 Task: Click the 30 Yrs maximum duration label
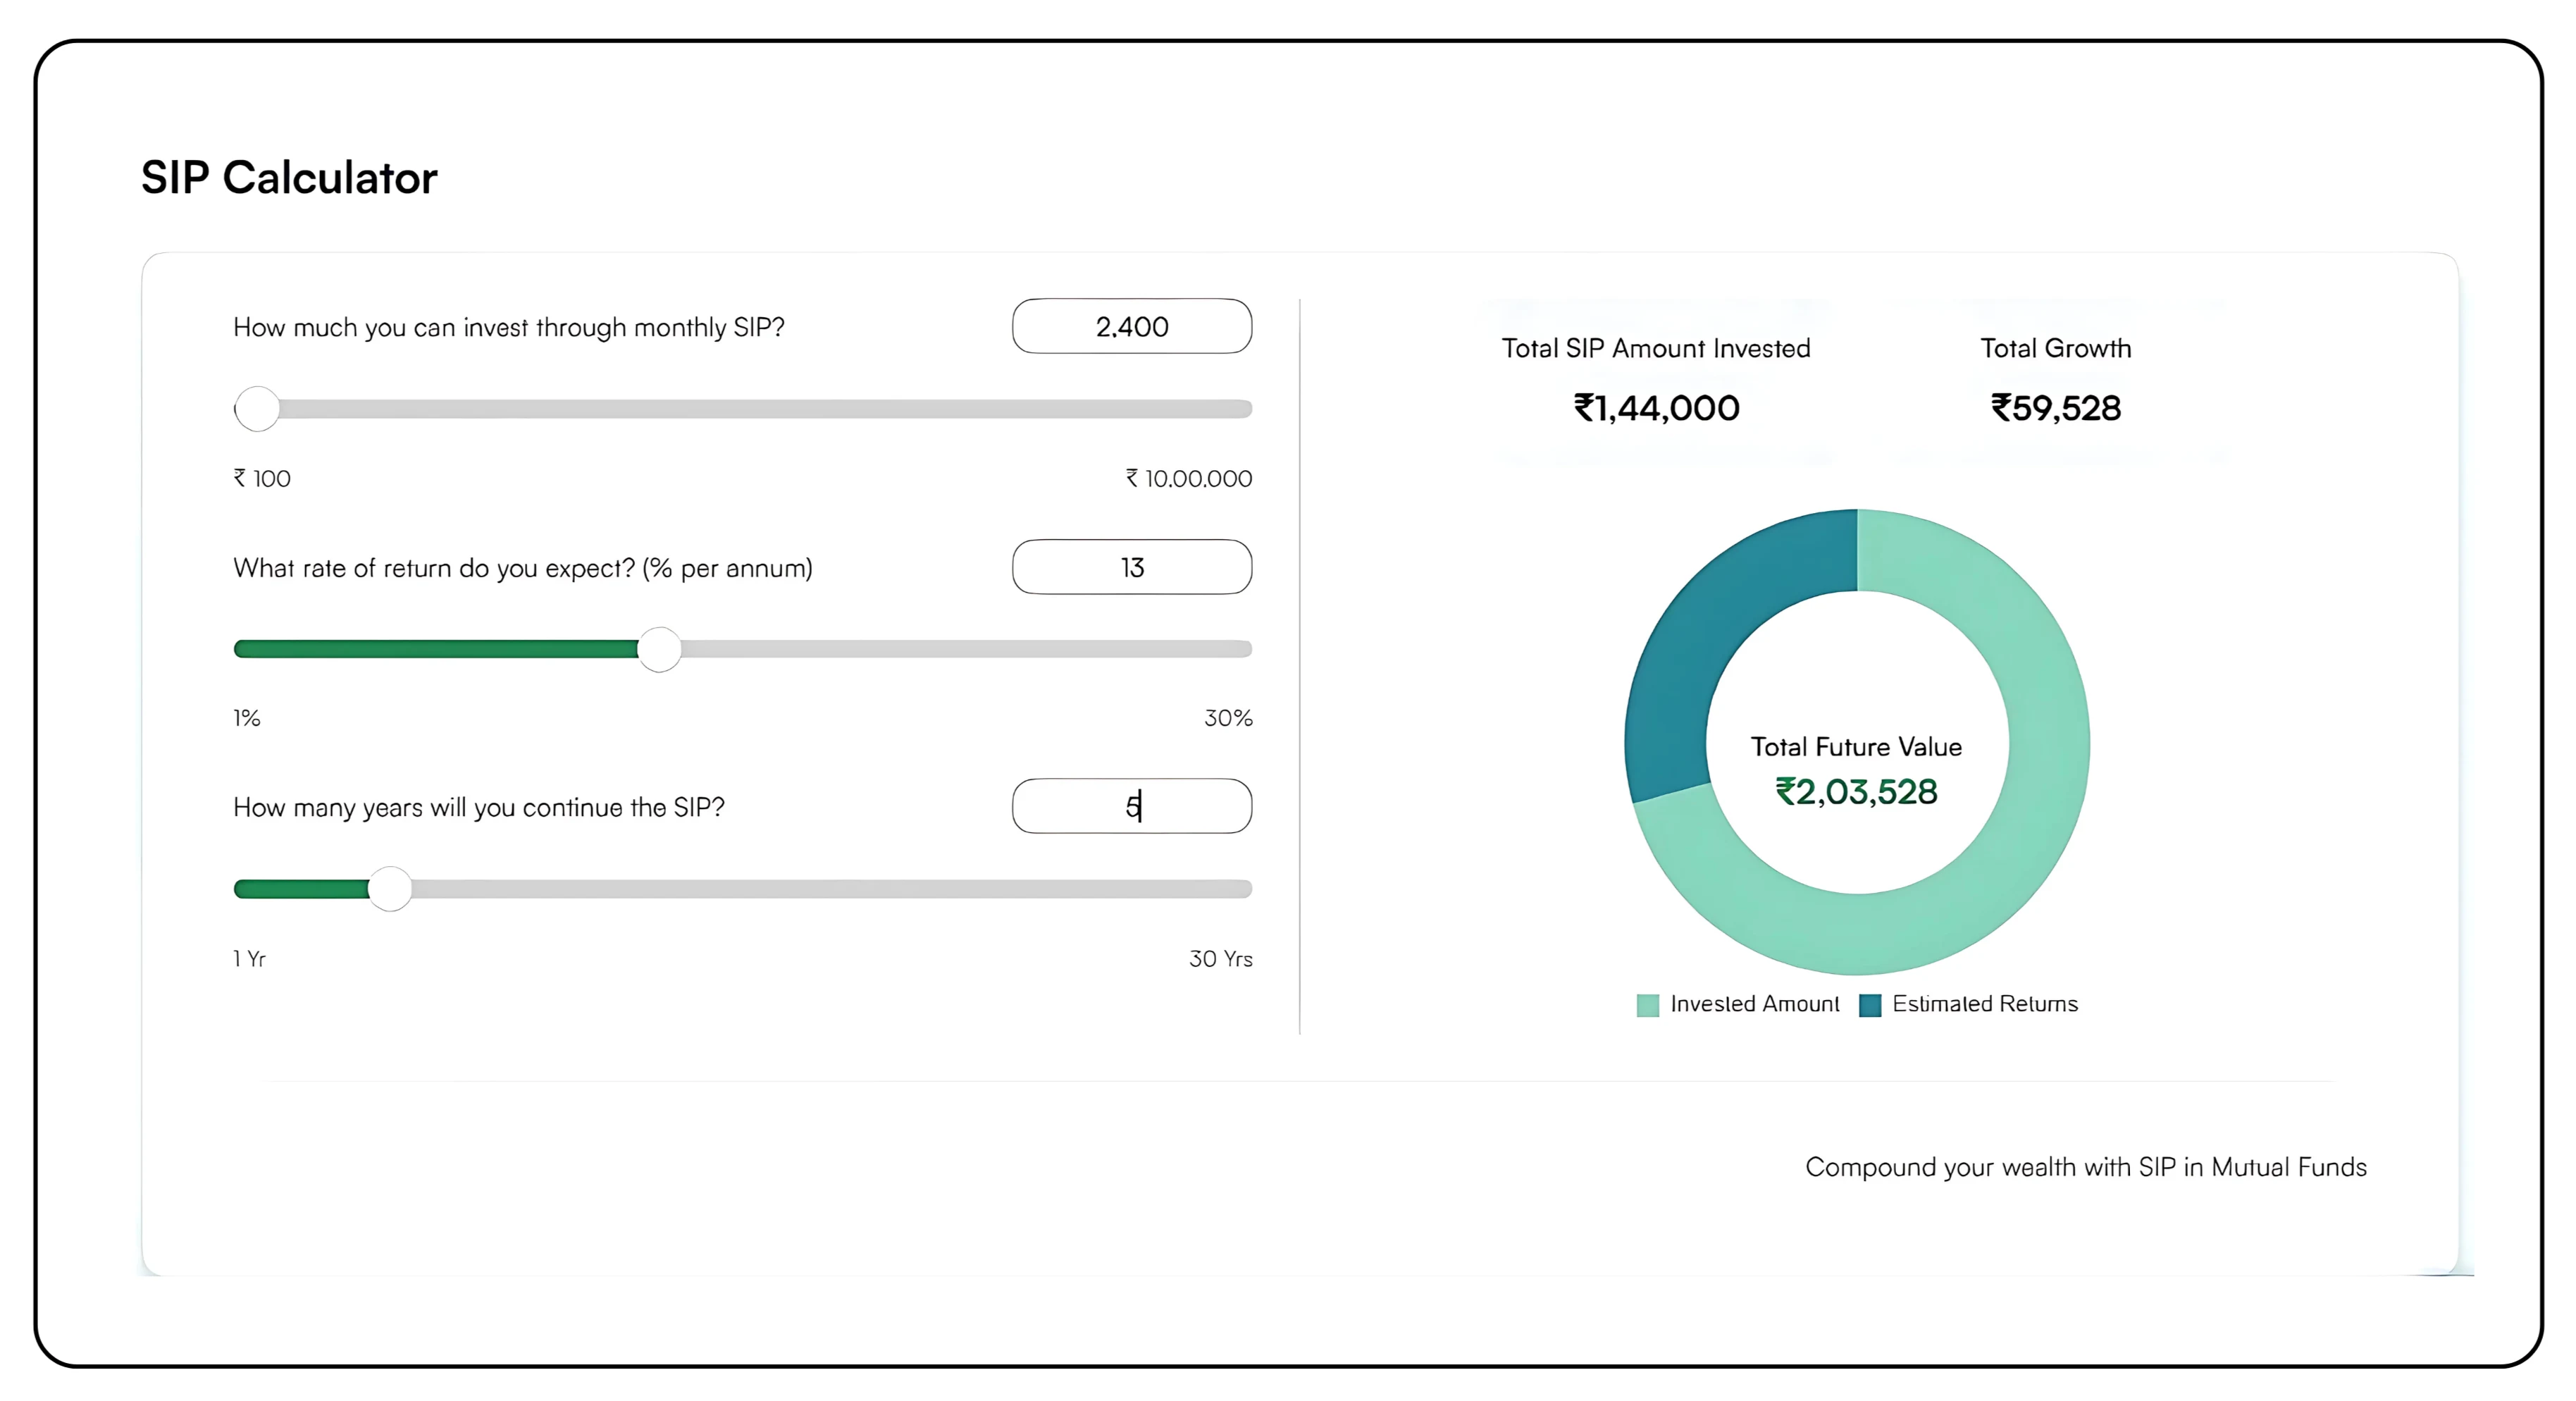(x=1220, y=958)
